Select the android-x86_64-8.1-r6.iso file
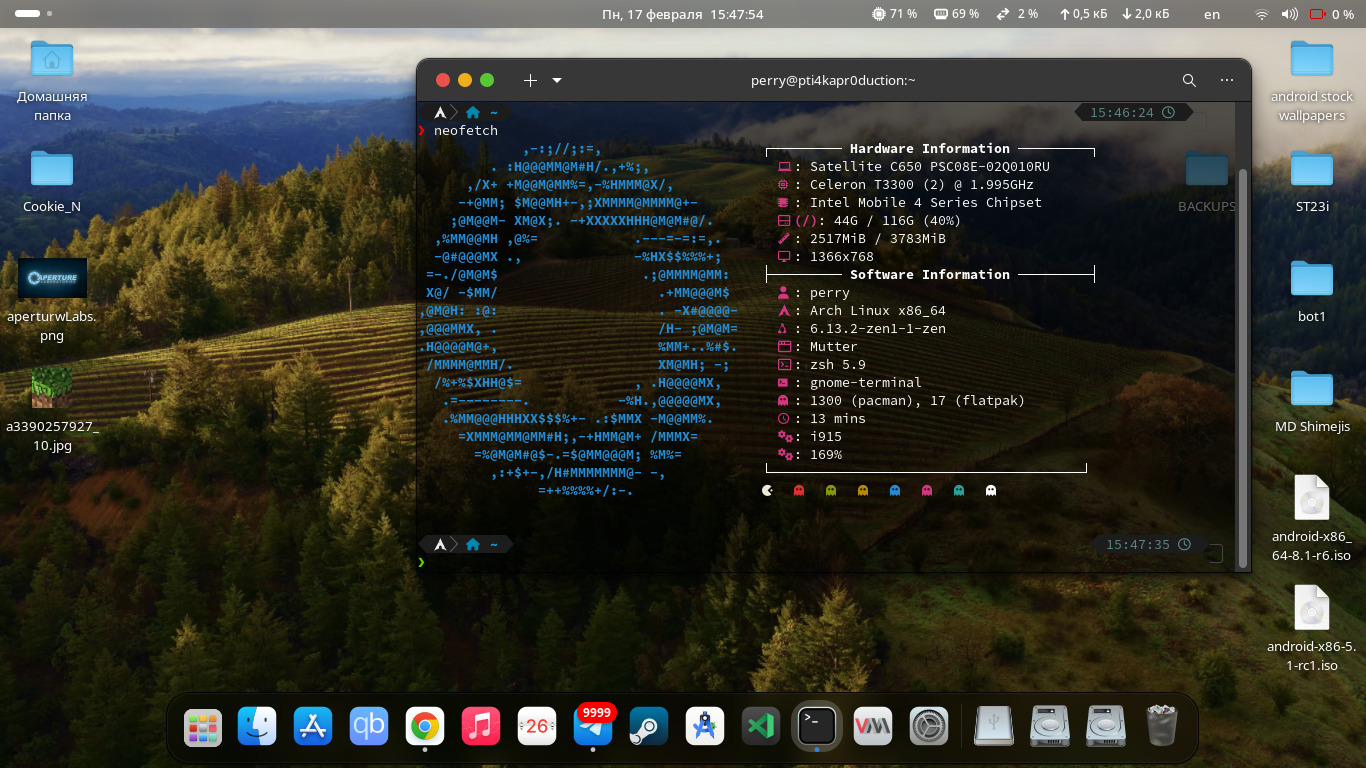Screen dimensions: 1366x768 click(x=1311, y=499)
